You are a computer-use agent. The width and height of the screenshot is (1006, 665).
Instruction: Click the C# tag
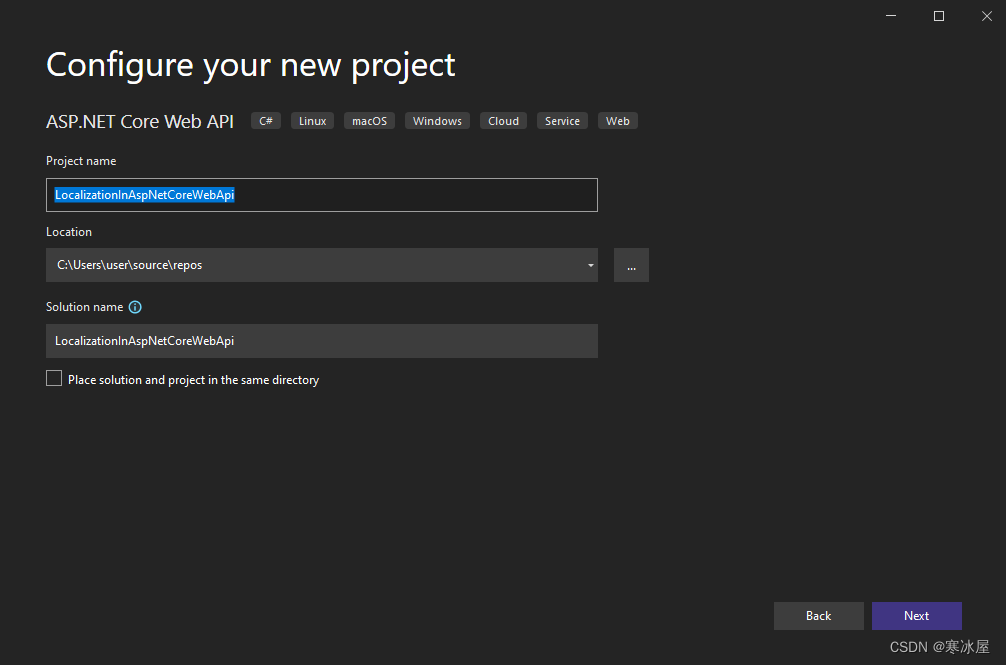click(266, 121)
